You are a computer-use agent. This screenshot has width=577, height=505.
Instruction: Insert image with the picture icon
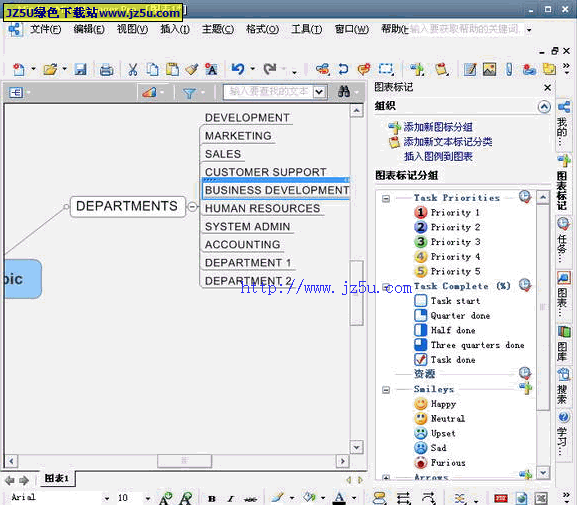click(x=489, y=69)
